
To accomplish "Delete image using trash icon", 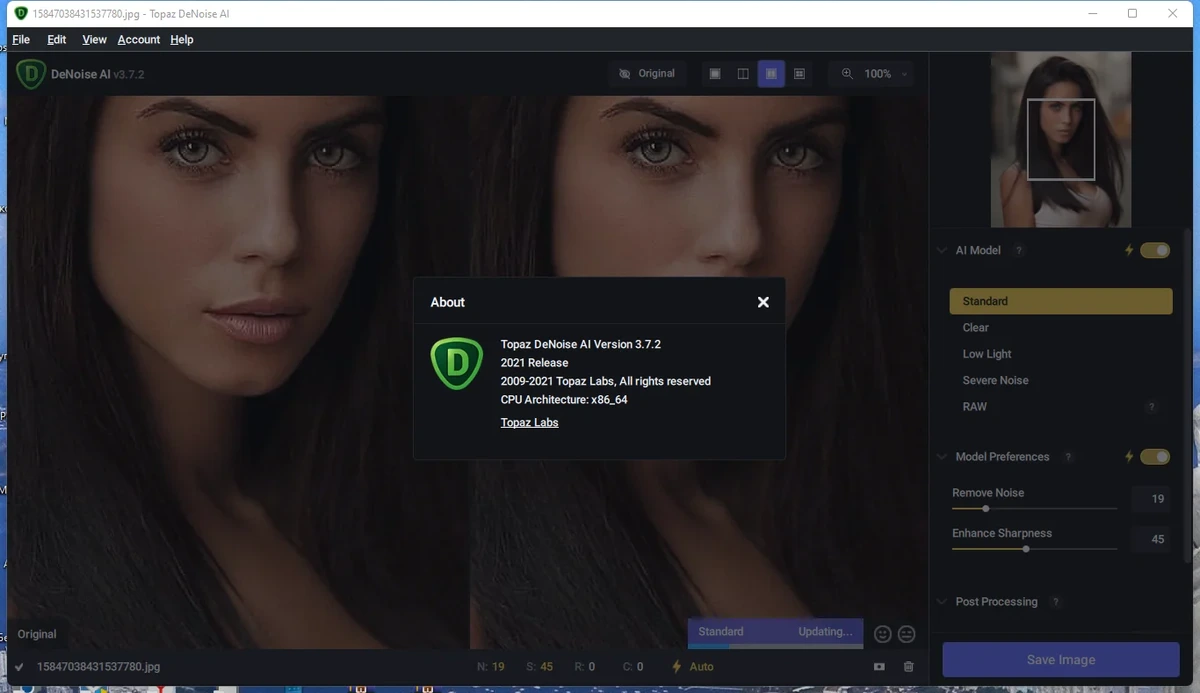I will [x=909, y=667].
